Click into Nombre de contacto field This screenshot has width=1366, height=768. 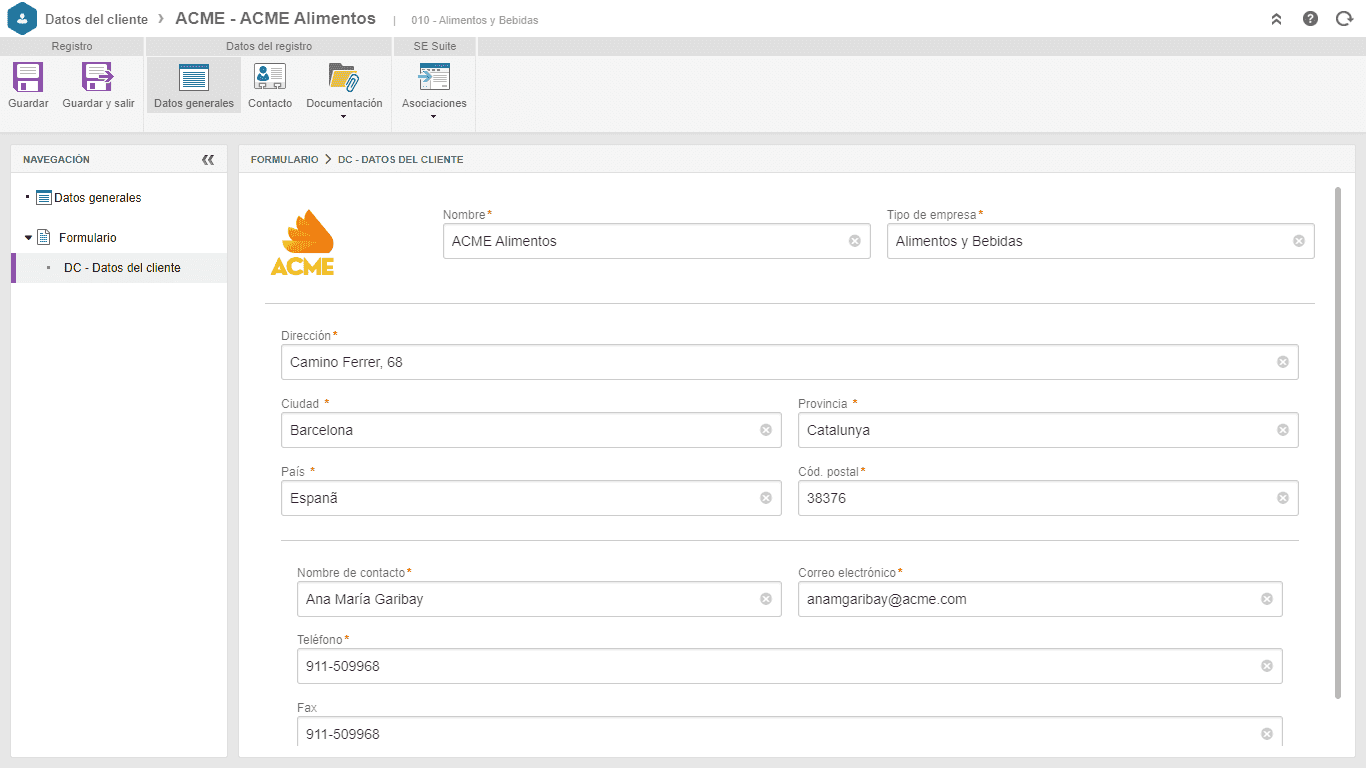point(539,599)
